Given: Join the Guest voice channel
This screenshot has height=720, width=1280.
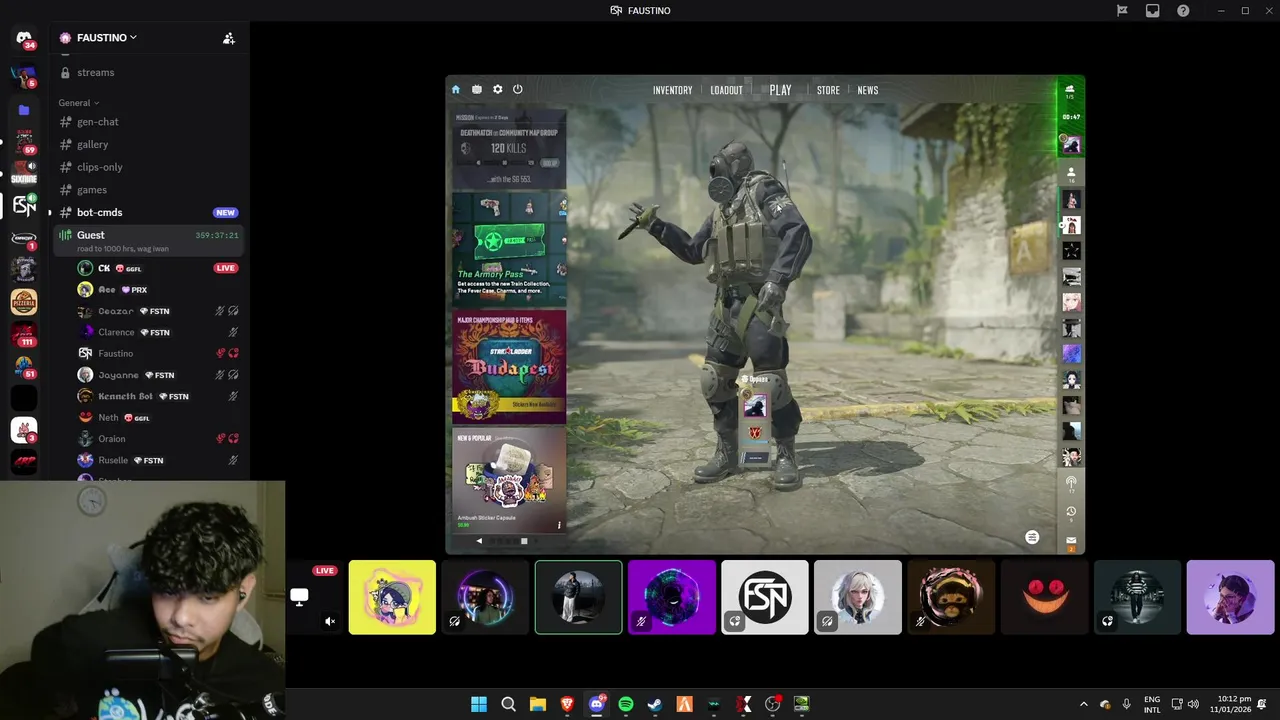Looking at the screenshot, I should (148, 240).
